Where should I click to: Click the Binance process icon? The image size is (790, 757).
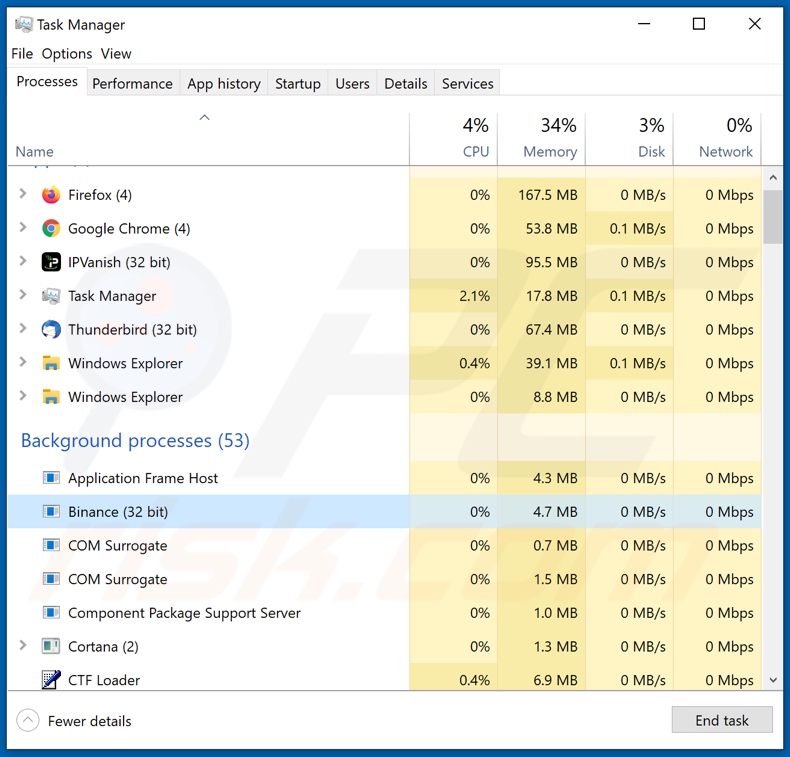point(51,512)
